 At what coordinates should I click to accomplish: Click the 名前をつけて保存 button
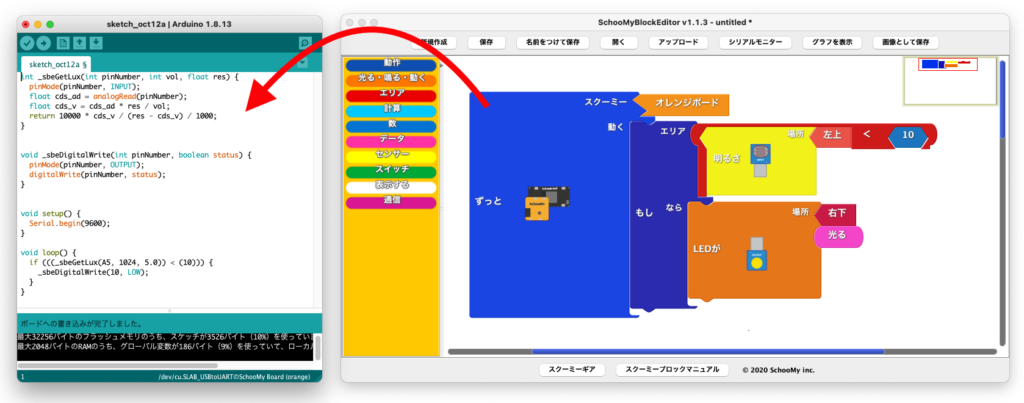[552, 42]
